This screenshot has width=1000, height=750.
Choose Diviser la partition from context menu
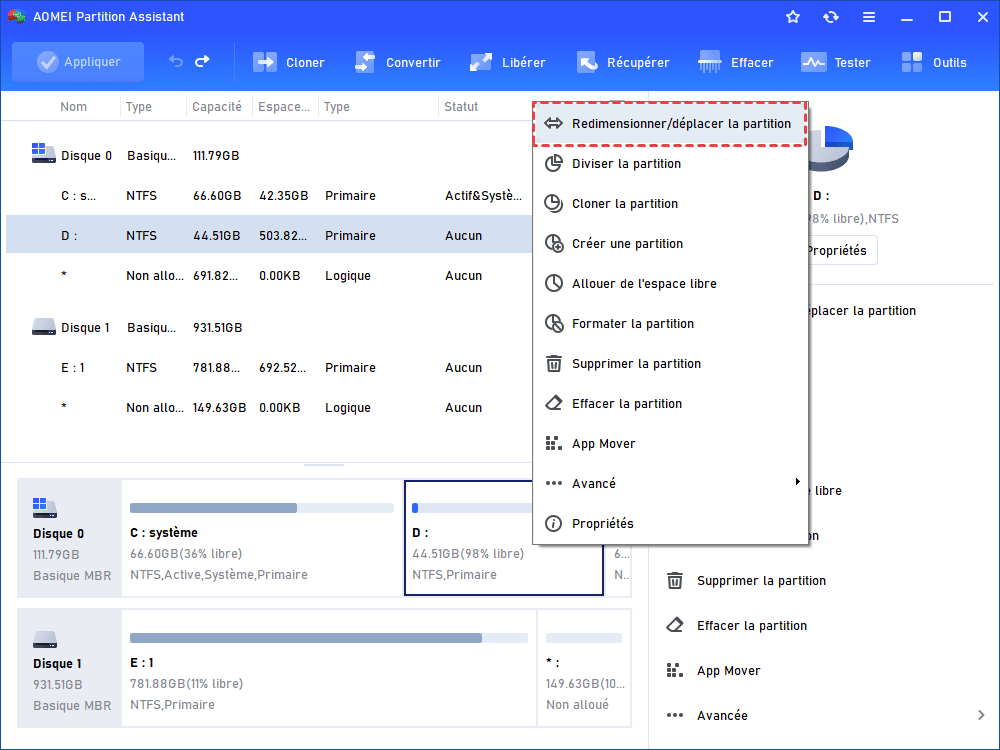coord(670,164)
